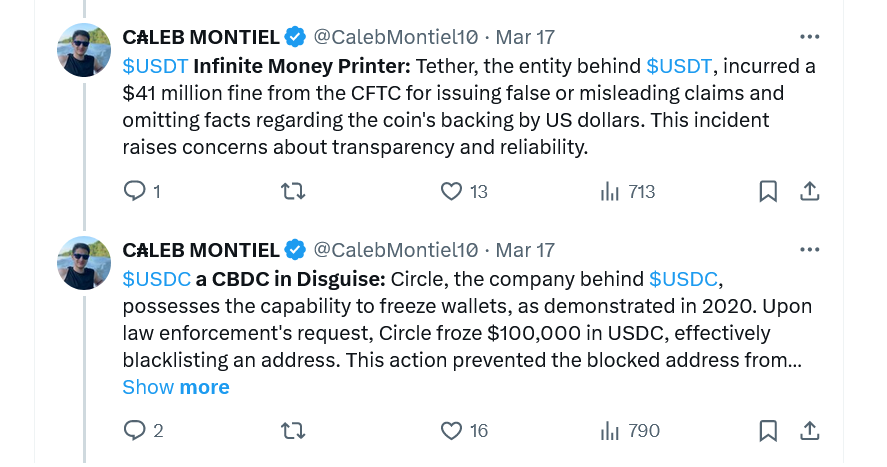This screenshot has width=887, height=467.
Task: Share the USDT Infinite Money Printer tweet
Action: coord(810,191)
